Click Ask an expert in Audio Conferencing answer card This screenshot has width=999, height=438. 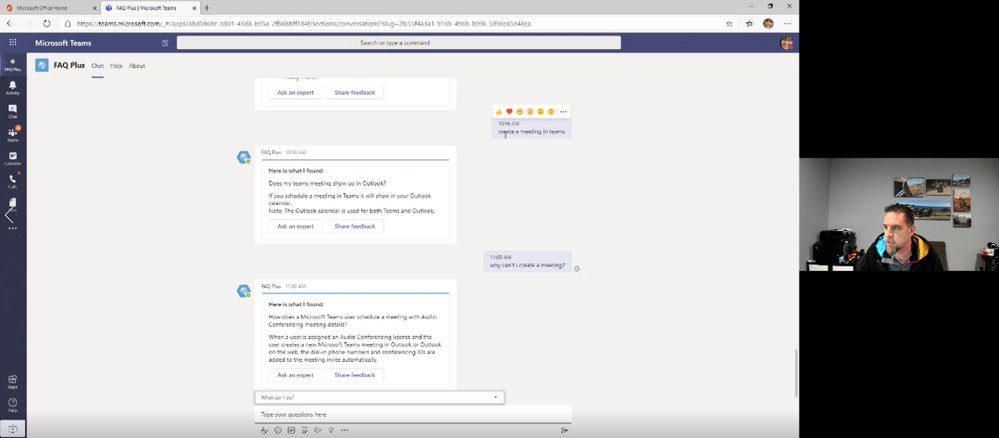pyautogui.click(x=296, y=375)
